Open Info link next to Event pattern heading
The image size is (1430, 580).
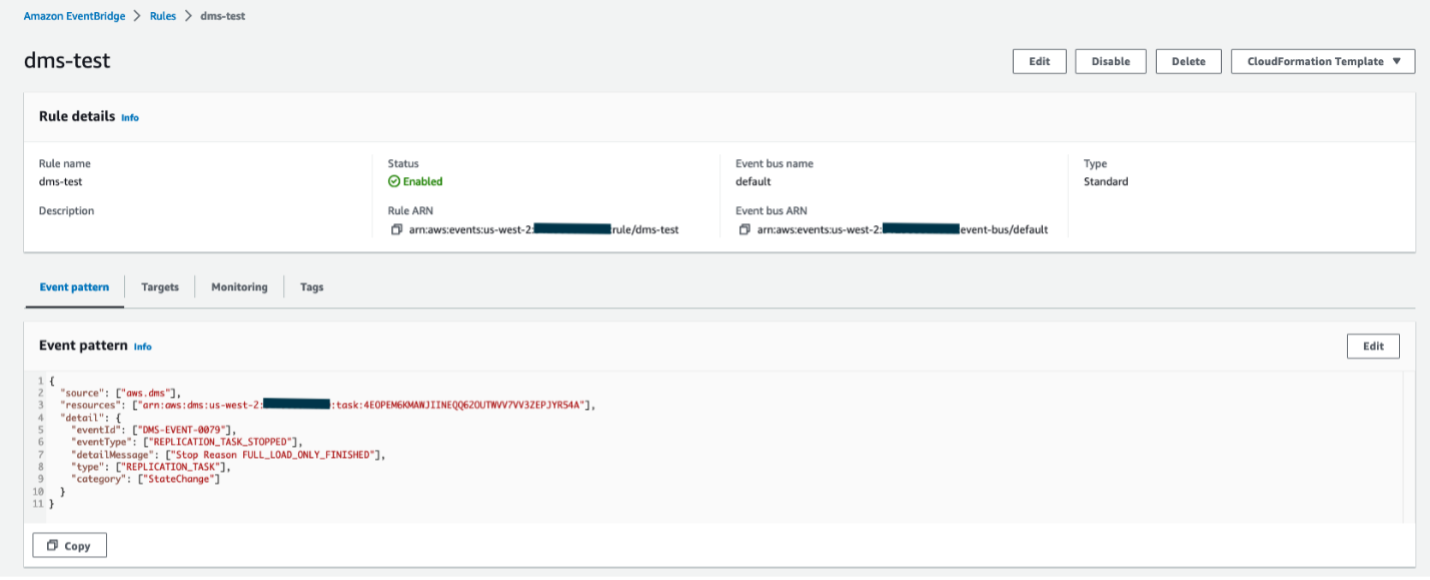[x=143, y=347]
